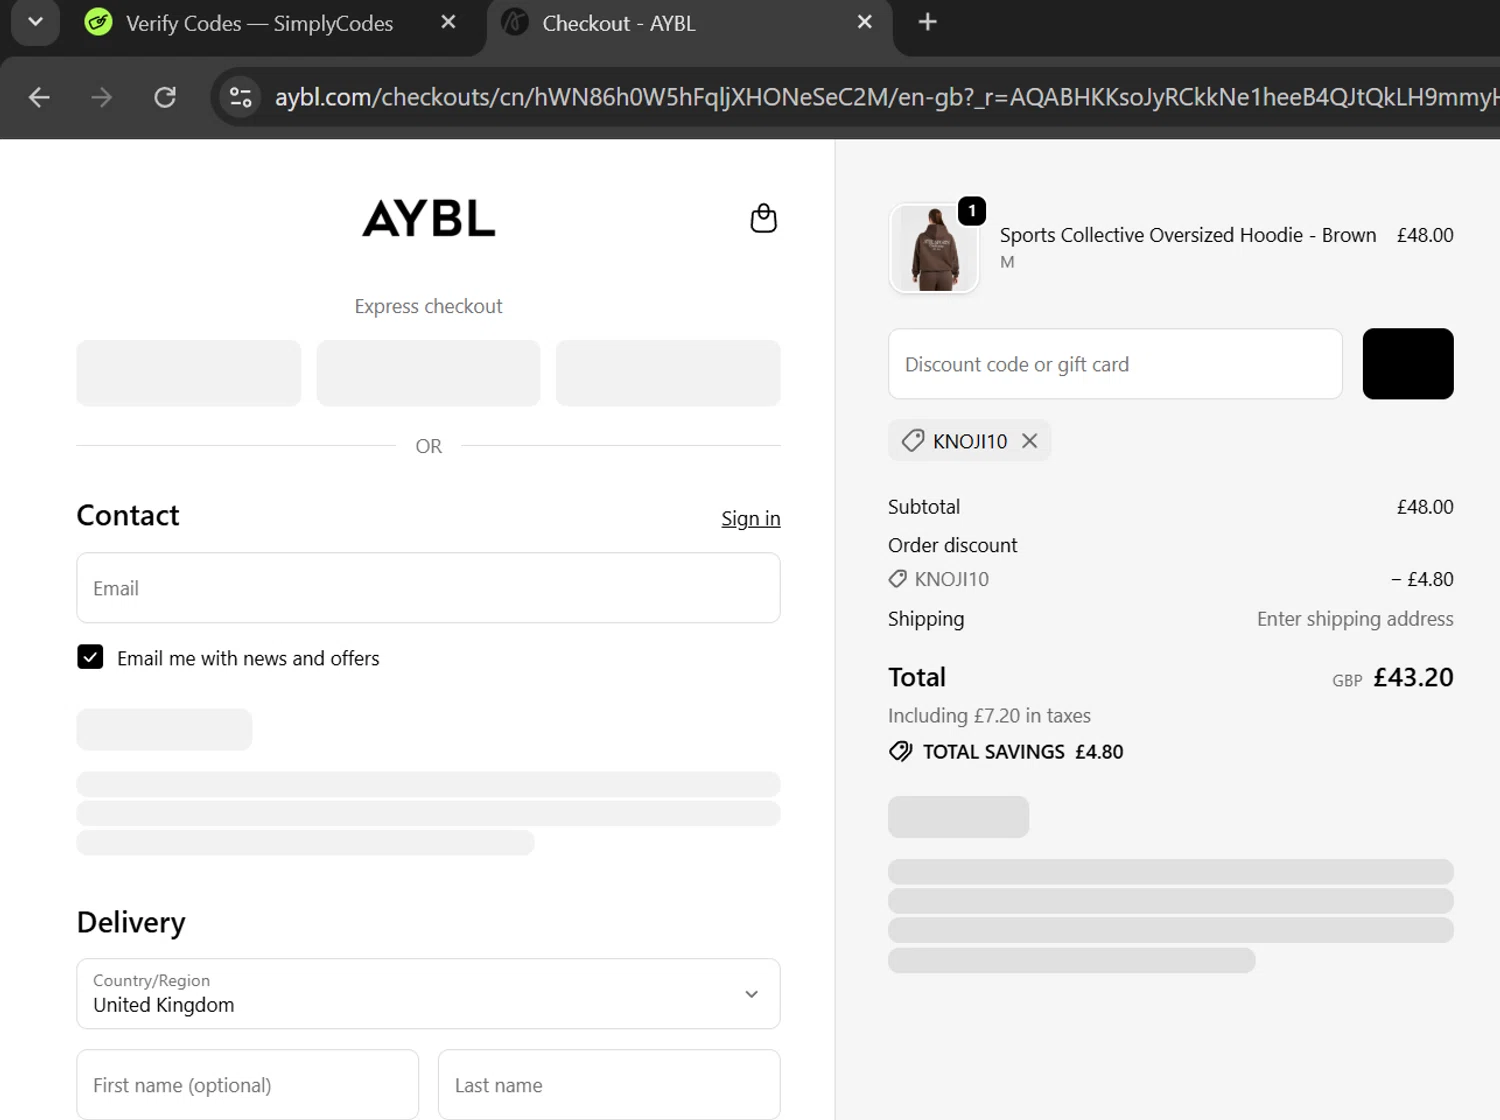The image size is (1500, 1120).
Task: Click the third express checkout button placeholder
Action: pos(668,373)
